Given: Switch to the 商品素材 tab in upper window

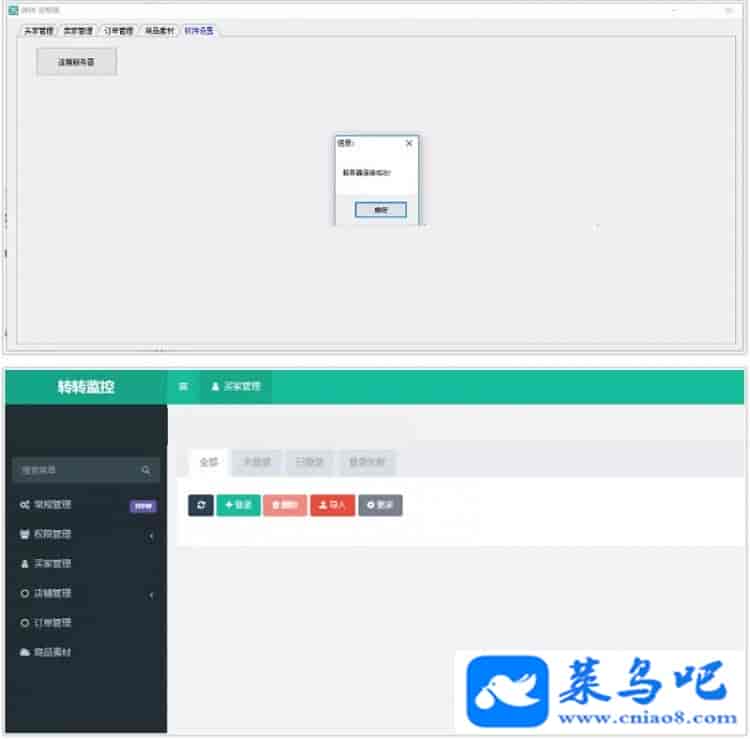Looking at the screenshot, I should [160, 31].
